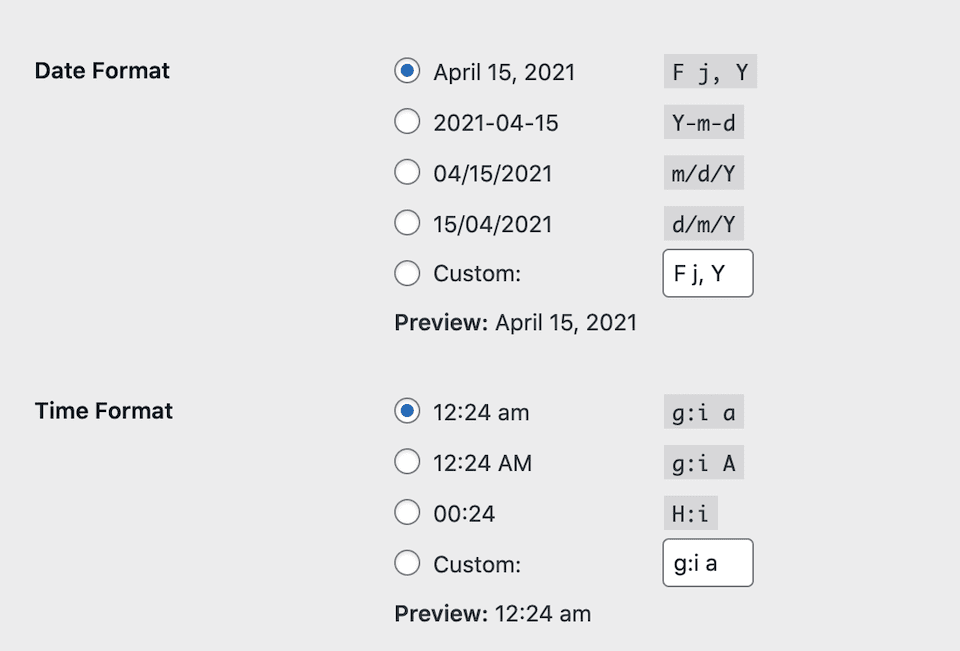
Task: Click the d/m/Y format code label
Action: pos(703,222)
